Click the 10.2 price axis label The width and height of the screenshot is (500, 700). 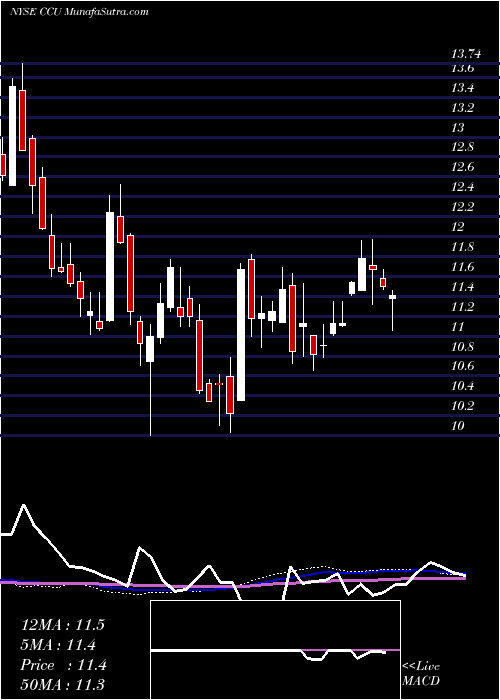[x=462, y=406]
